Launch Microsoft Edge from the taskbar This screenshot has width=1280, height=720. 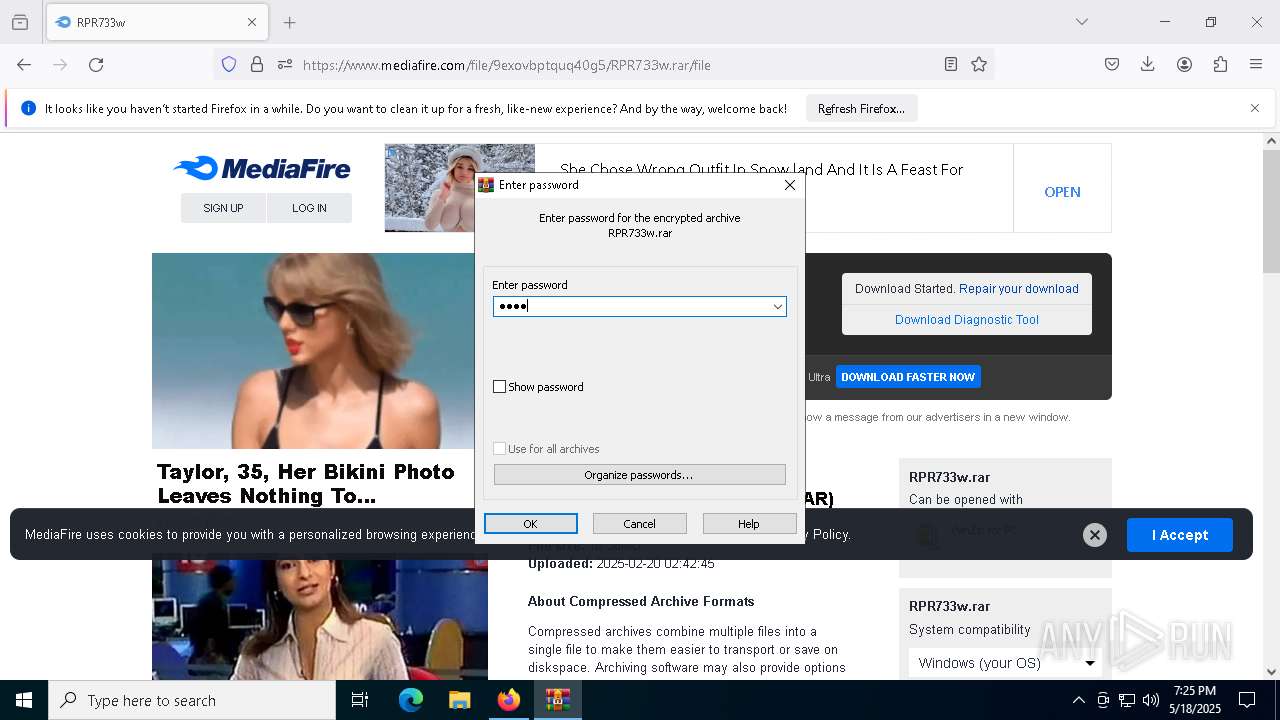coord(411,700)
